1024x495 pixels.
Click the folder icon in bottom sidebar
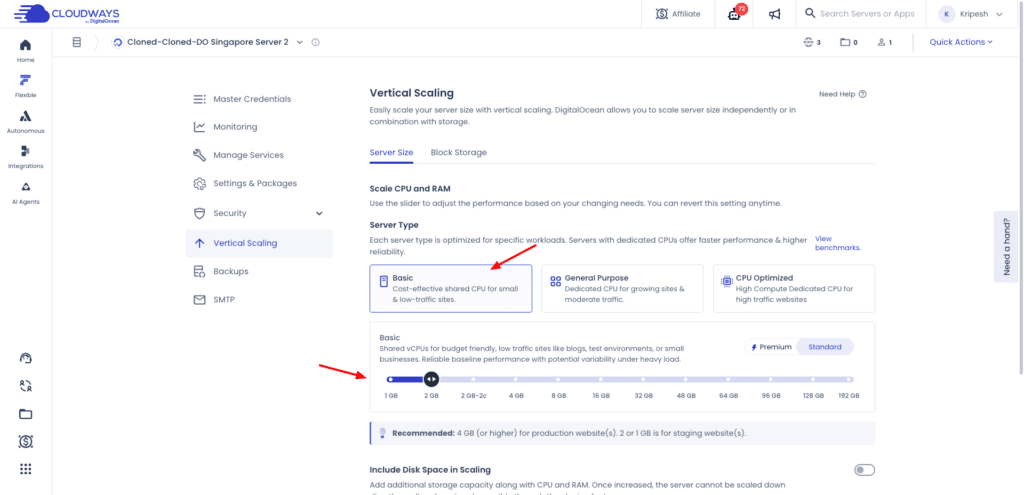click(x=25, y=414)
